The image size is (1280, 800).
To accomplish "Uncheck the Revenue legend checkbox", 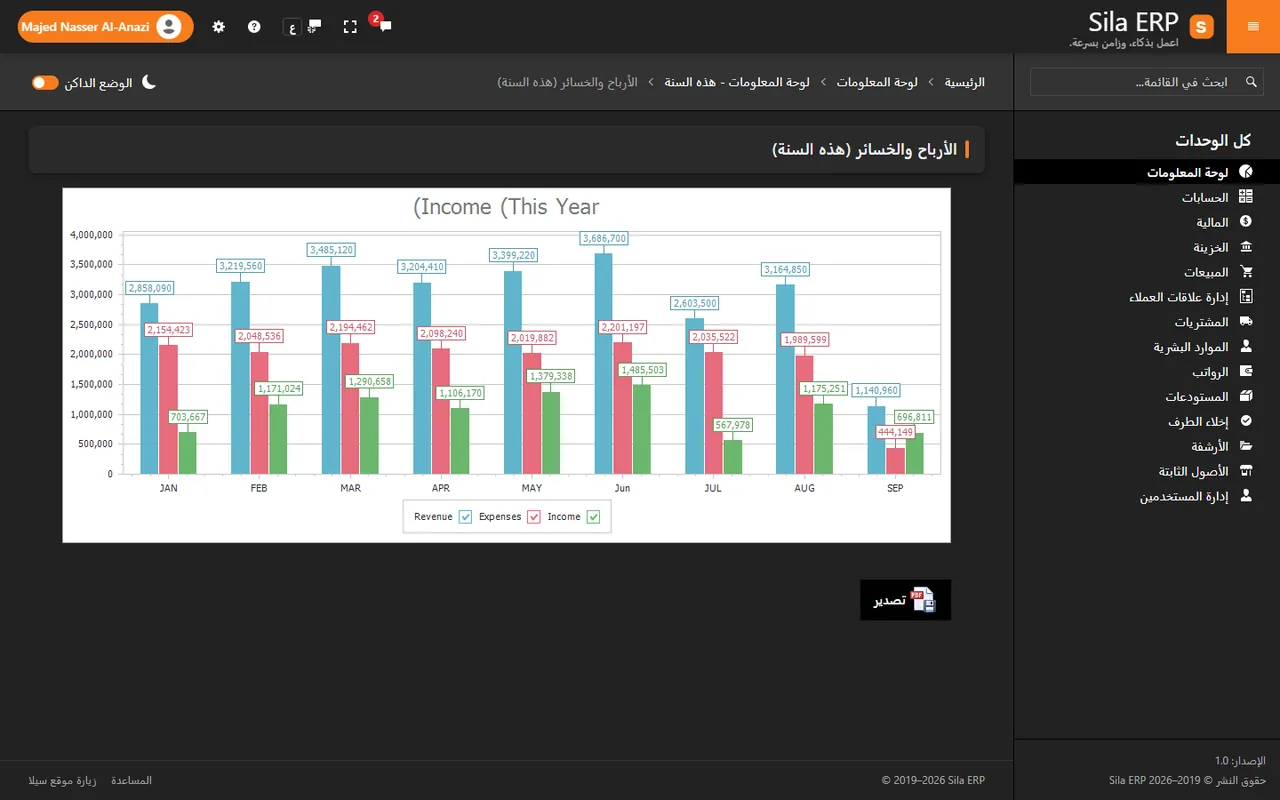I will [x=465, y=517].
